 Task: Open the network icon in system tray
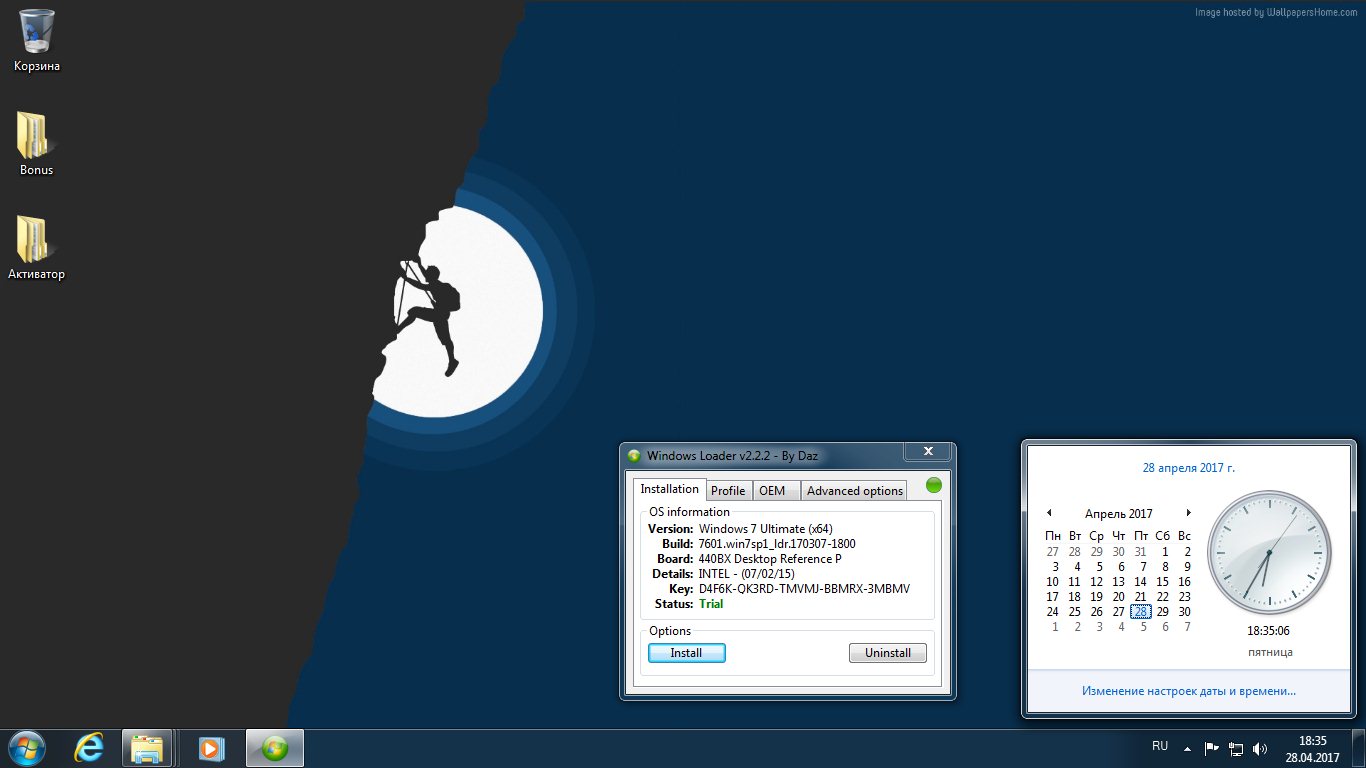[1236, 748]
